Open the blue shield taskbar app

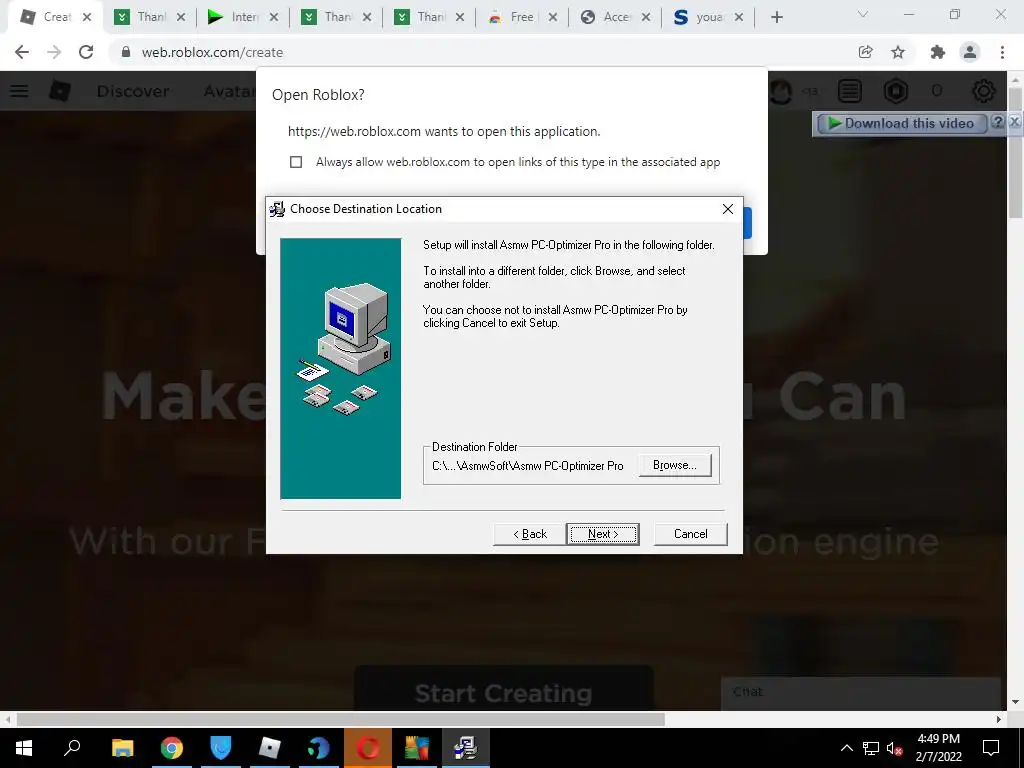point(221,748)
